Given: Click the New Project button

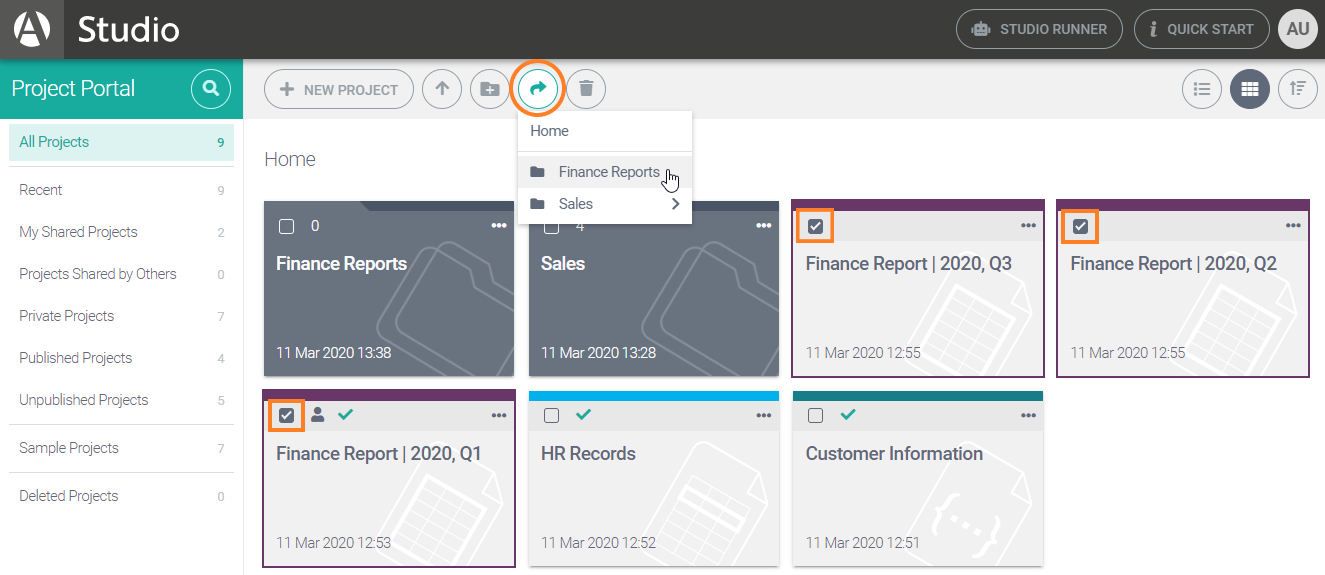Looking at the screenshot, I should [339, 89].
